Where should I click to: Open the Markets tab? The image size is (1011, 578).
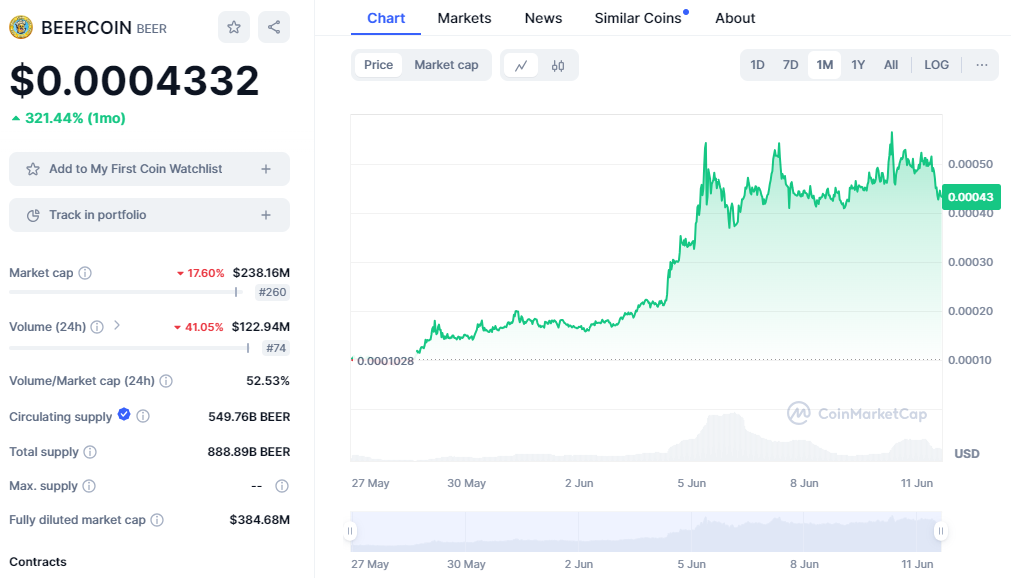pyautogui.click(x=464, y=18)
